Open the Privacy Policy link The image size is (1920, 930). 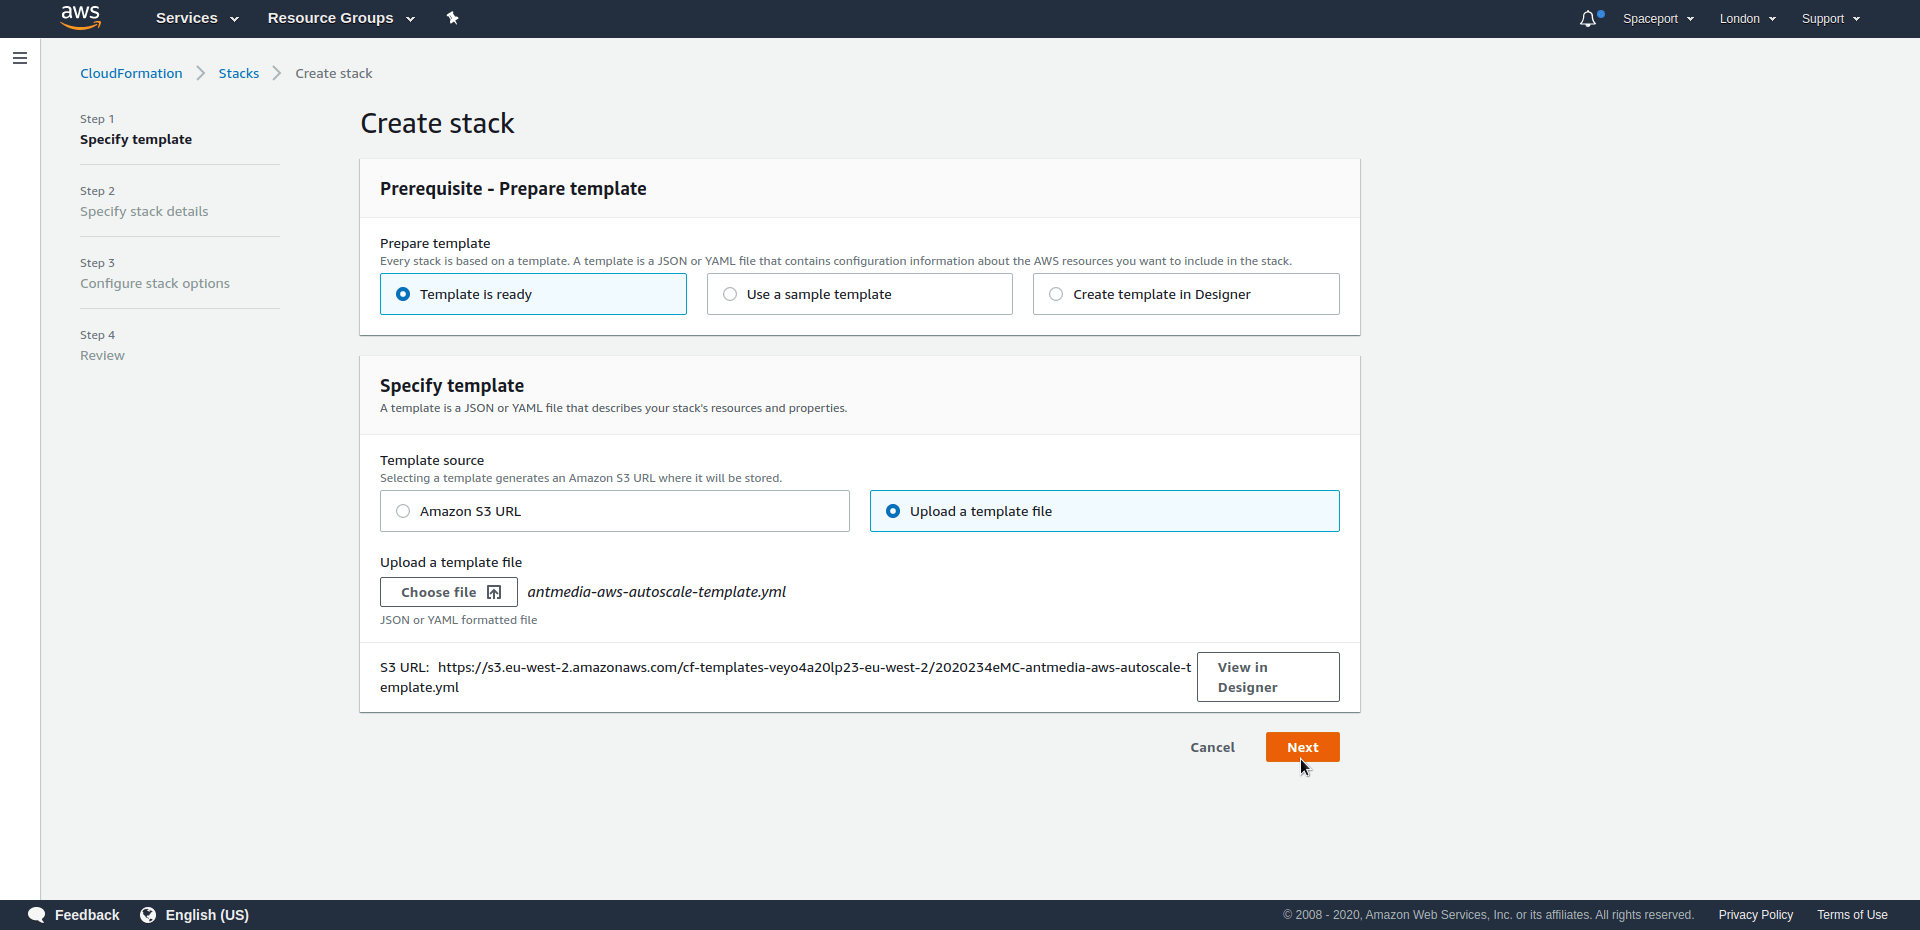point(1755,915)
